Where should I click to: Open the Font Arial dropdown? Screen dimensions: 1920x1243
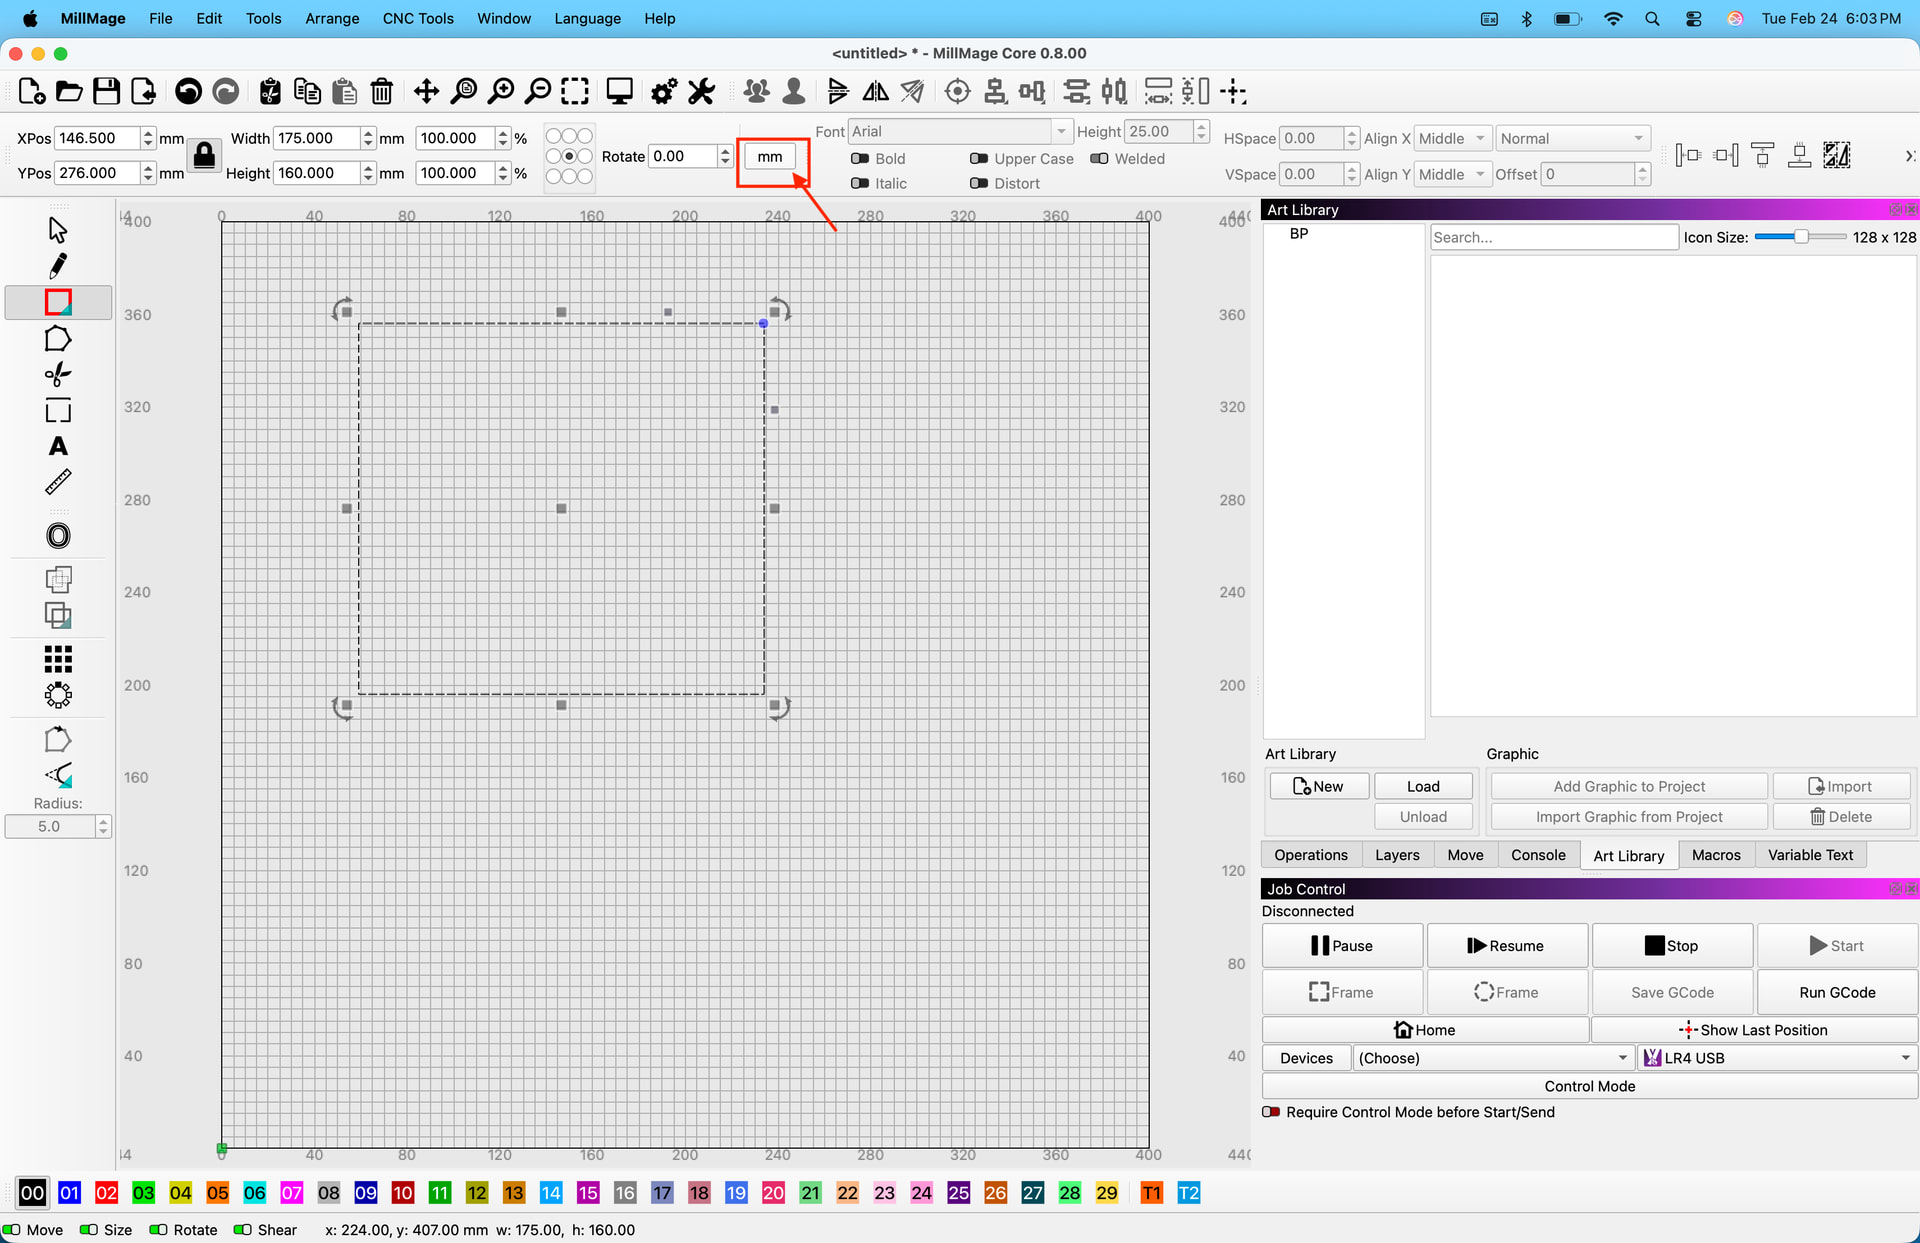(x=958, y=132)
